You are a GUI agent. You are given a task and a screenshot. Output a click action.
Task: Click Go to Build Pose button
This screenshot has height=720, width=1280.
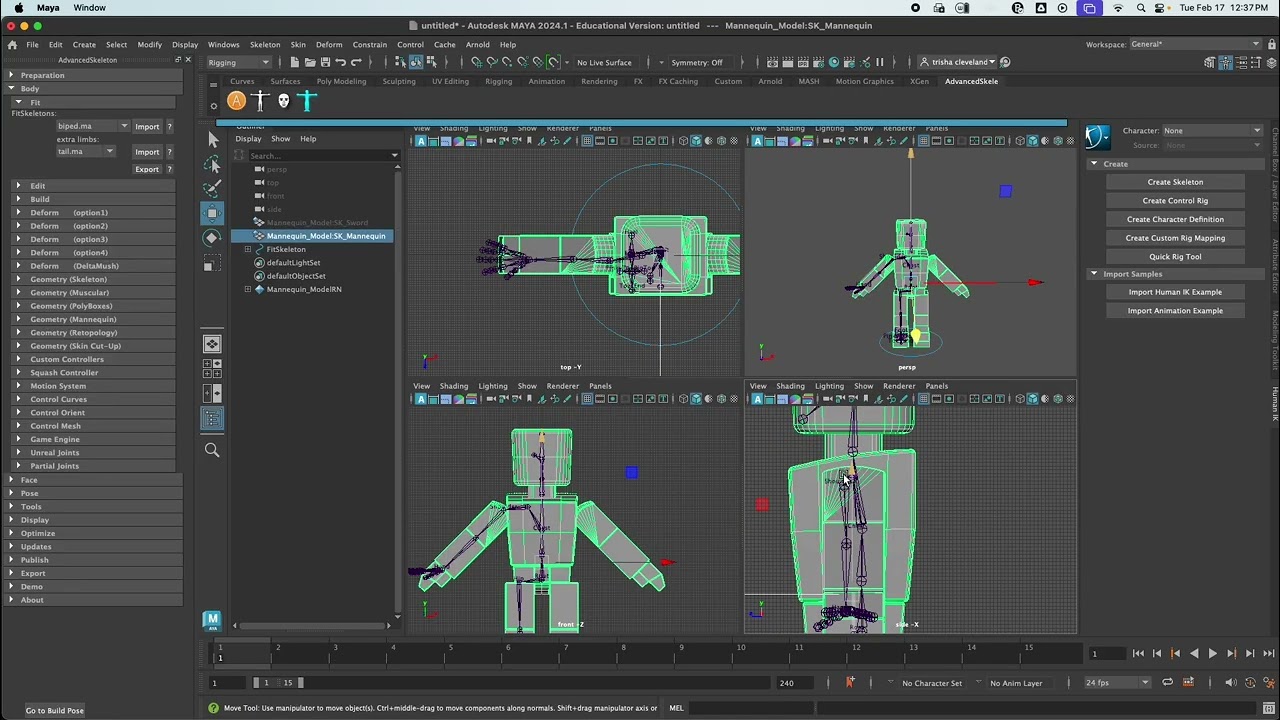pos(55,710)
